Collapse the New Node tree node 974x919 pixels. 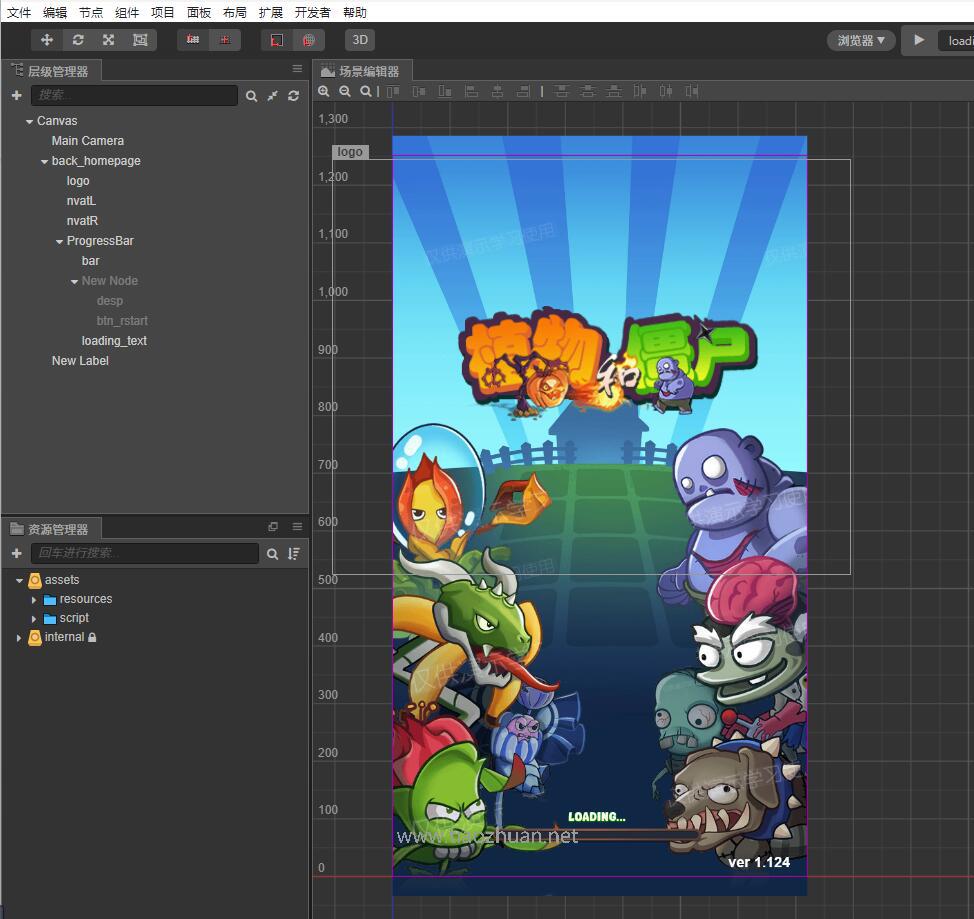click(74, 281)
